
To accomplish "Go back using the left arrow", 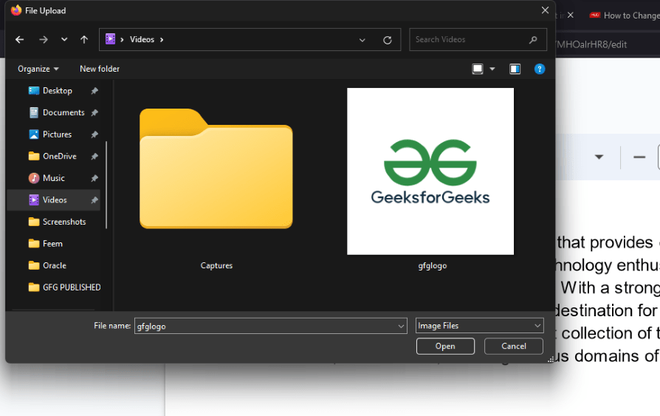I will (x=19, y=40).
